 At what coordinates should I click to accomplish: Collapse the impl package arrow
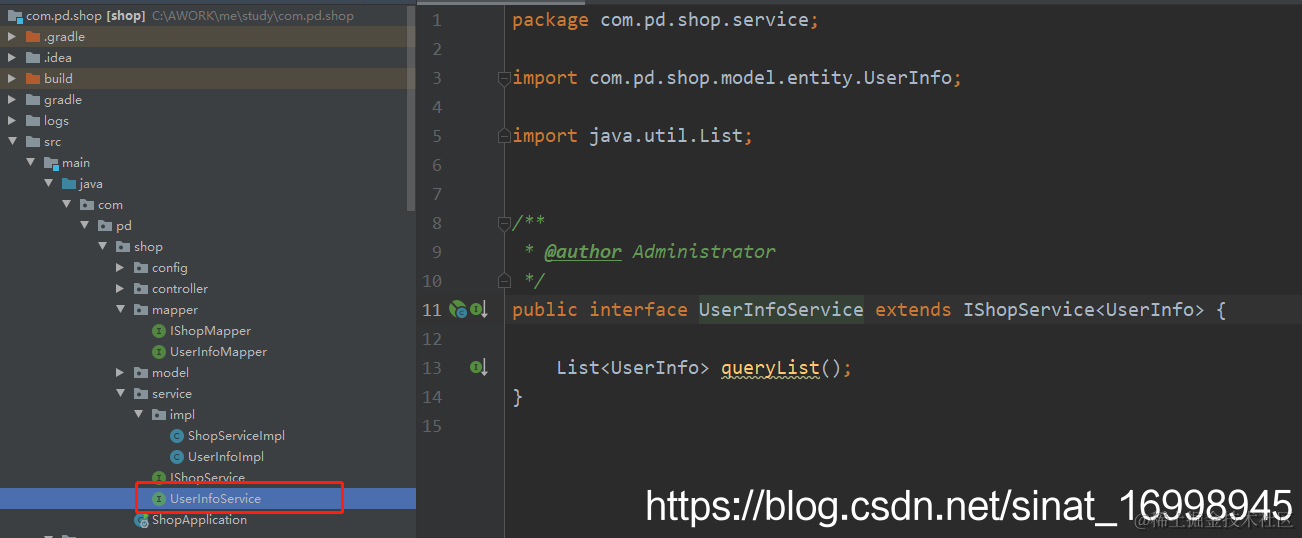(x=138, y=415)
